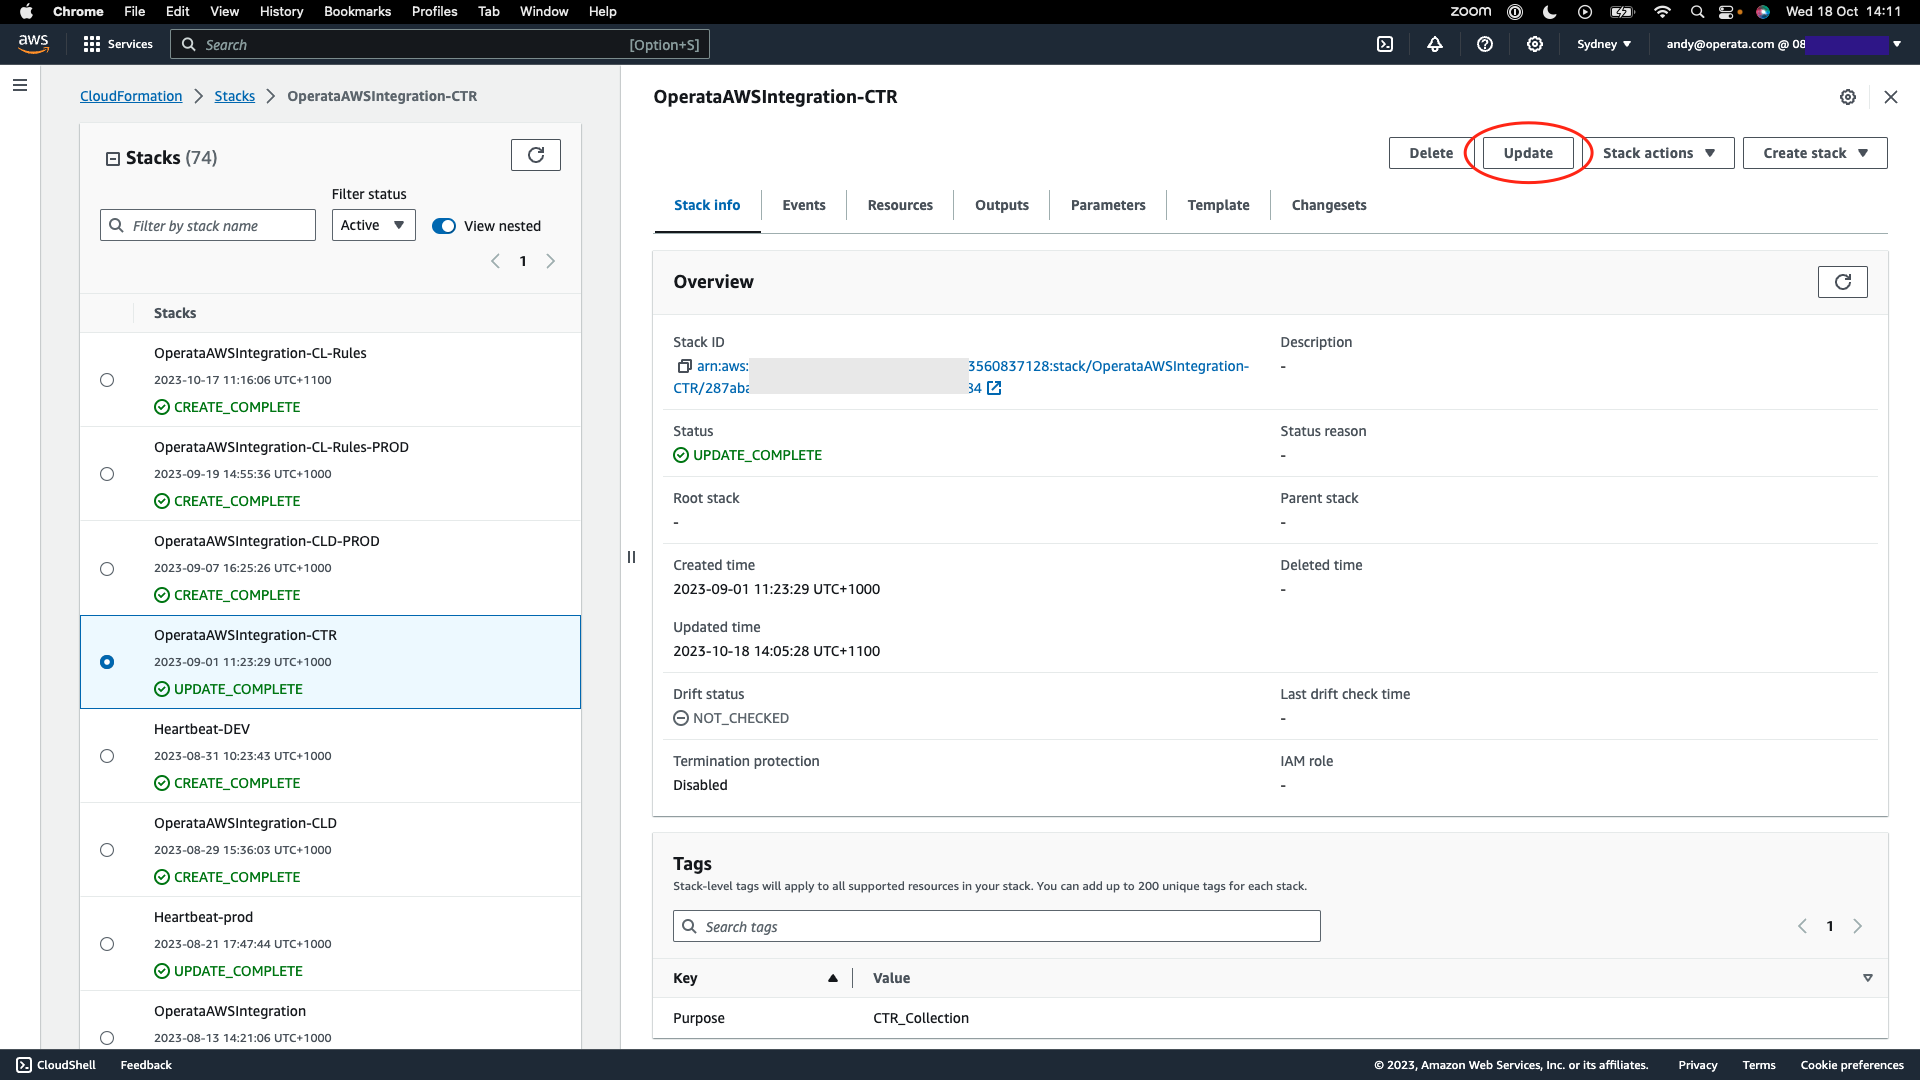Open the Sydney region selector
Screen dimensions: 1920x1080
point(1604,44)
